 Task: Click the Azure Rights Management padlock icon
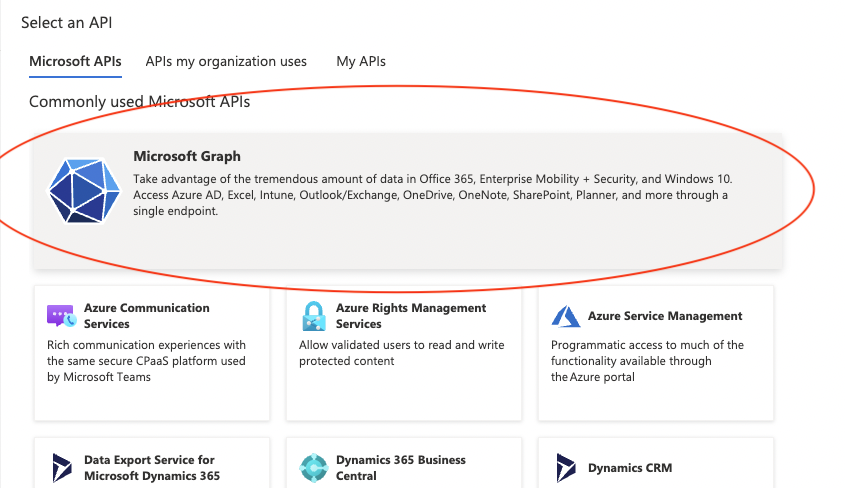click(x=314, y=316)
